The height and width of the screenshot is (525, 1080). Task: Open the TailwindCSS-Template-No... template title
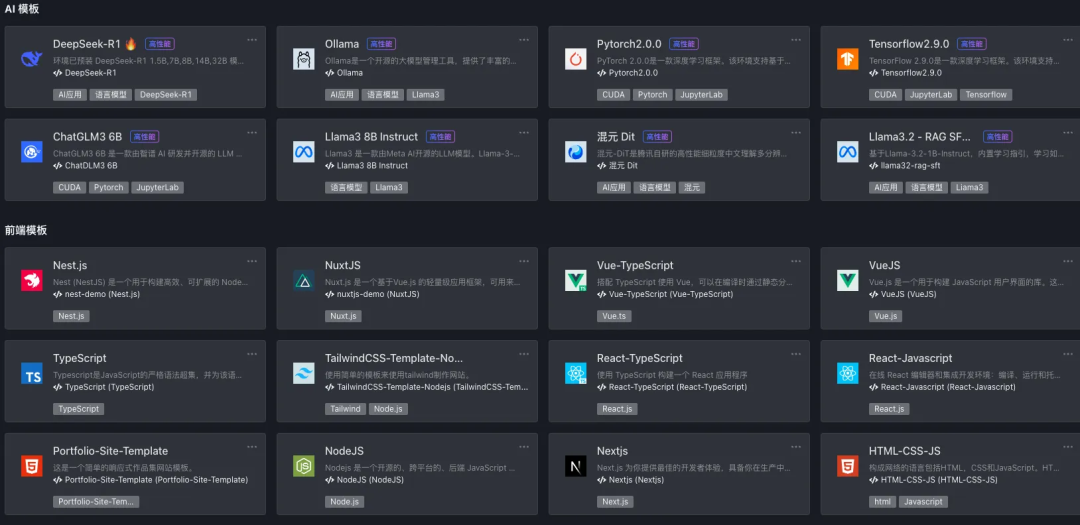click(394, 358)
